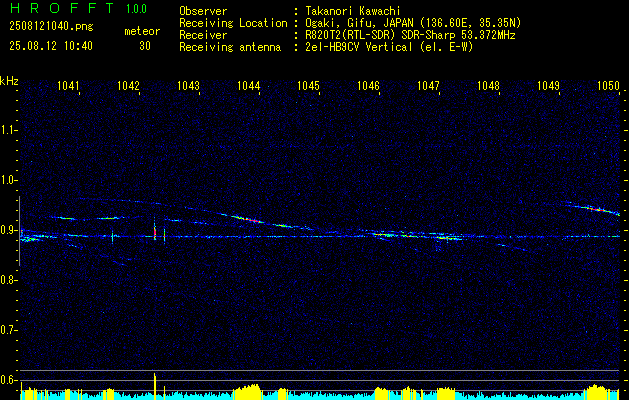This screenshot has width=629, height=400.
Task: Click the bright red meteor echo near 1044
Action: tap(251, 220)
